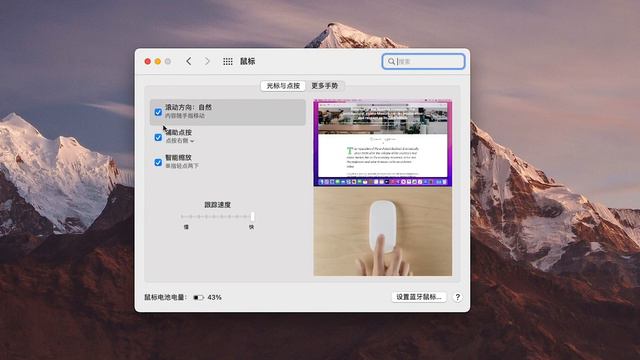Open help with question mark button

pyautogui.click(x=458, y=297)
